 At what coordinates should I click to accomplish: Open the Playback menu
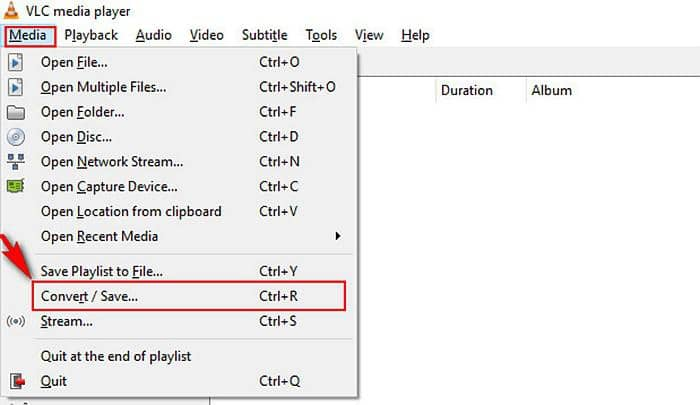[91, 35]
